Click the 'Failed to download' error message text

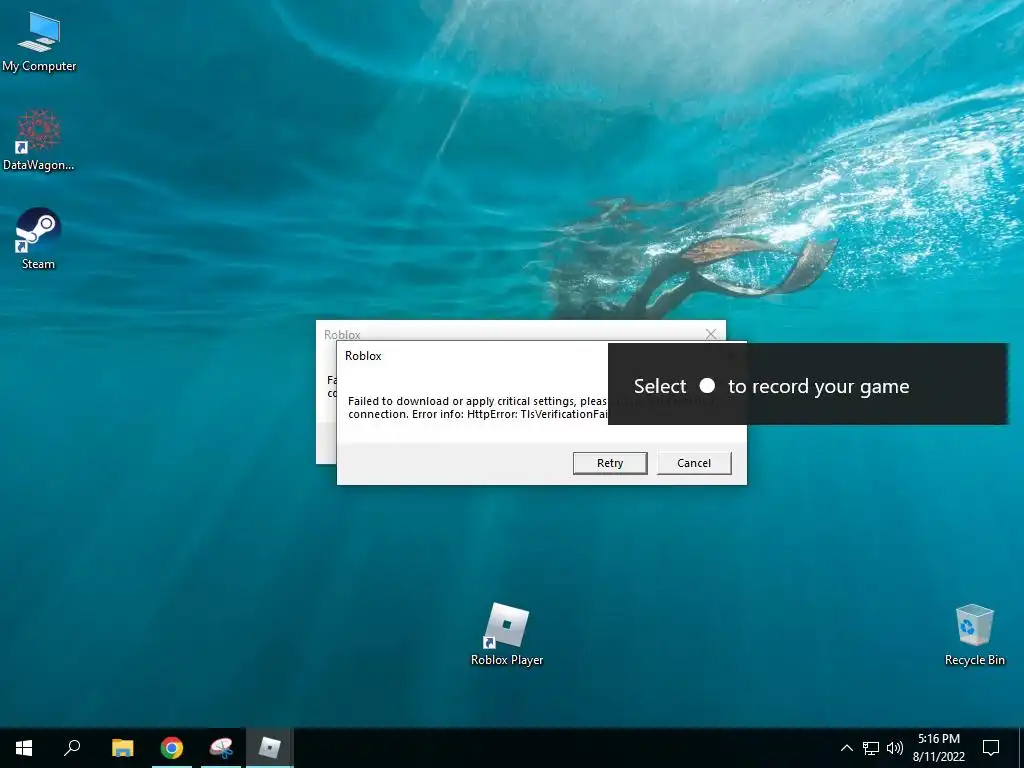tap(478, 408)
